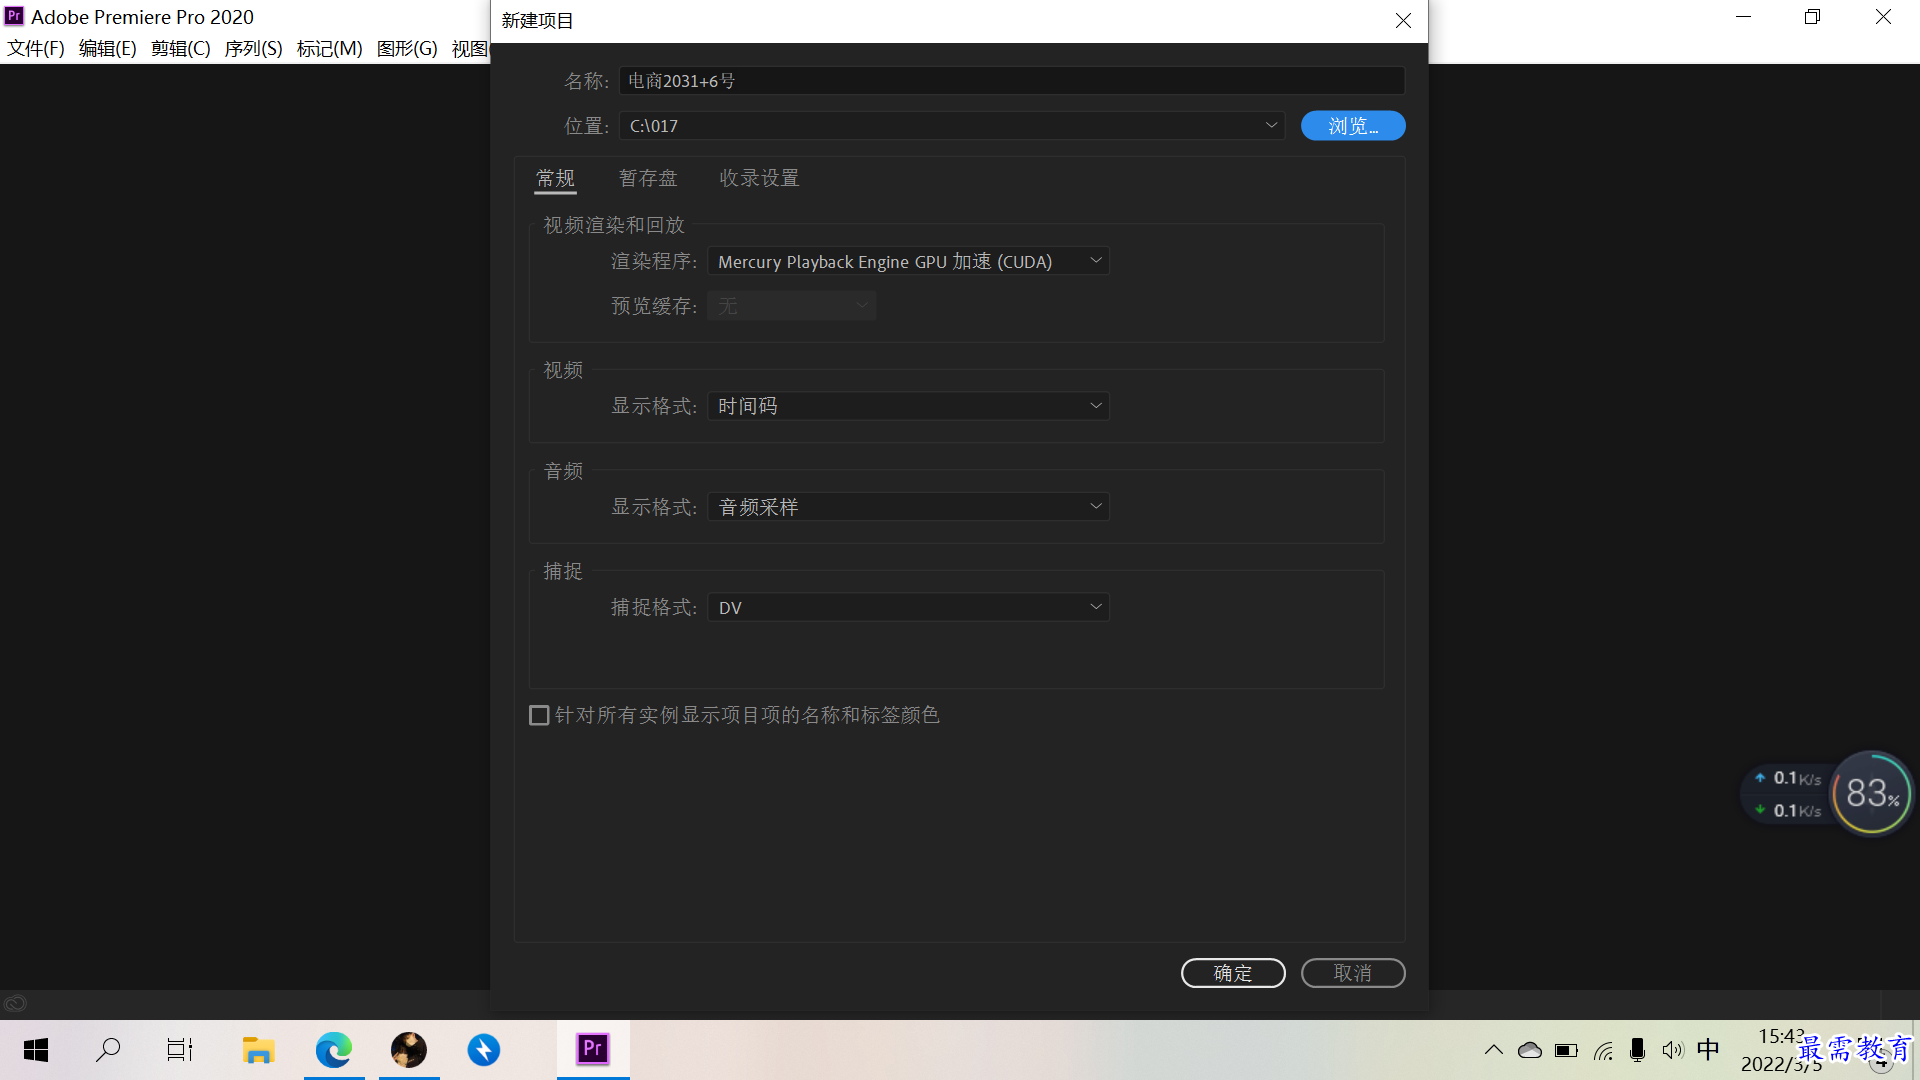
Task: Open the 渲染程序 renderer dropdown
Action: click(908, 261)
